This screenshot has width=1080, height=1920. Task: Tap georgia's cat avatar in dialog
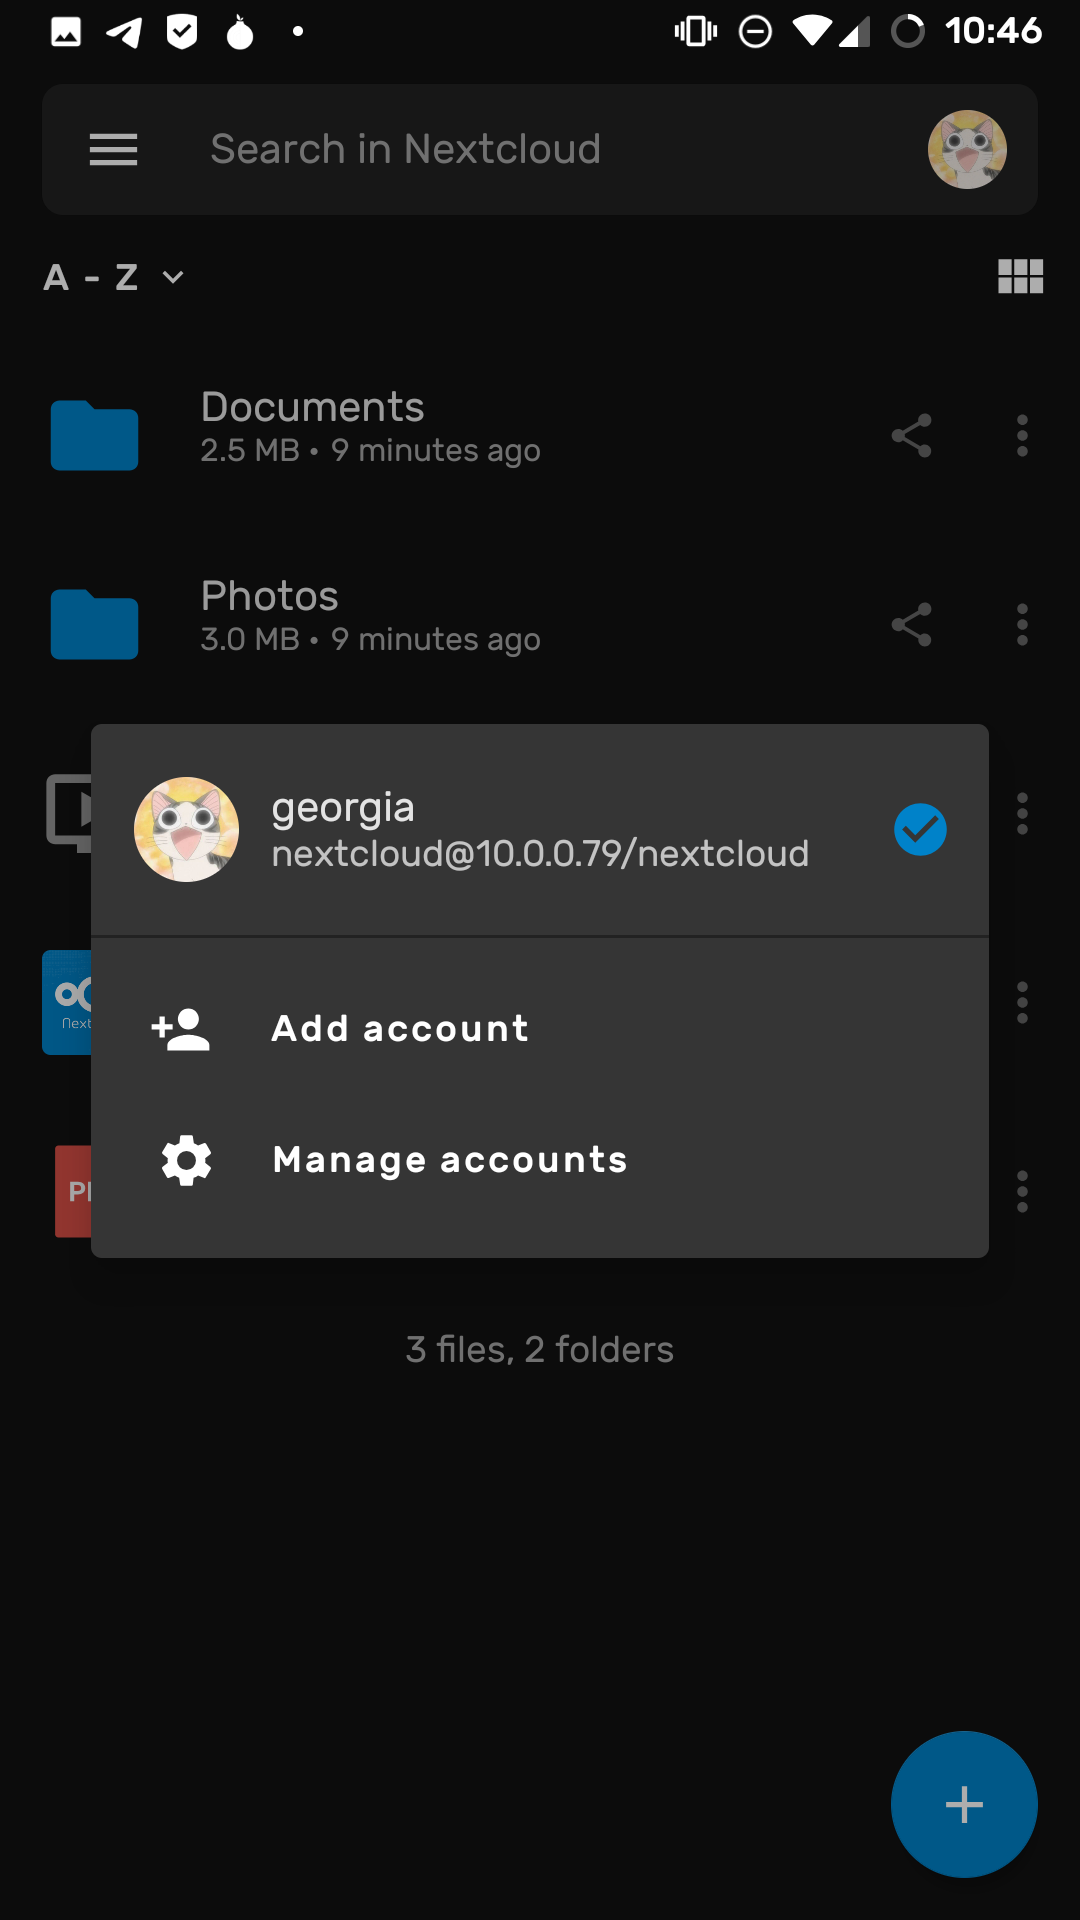point(187,830)
